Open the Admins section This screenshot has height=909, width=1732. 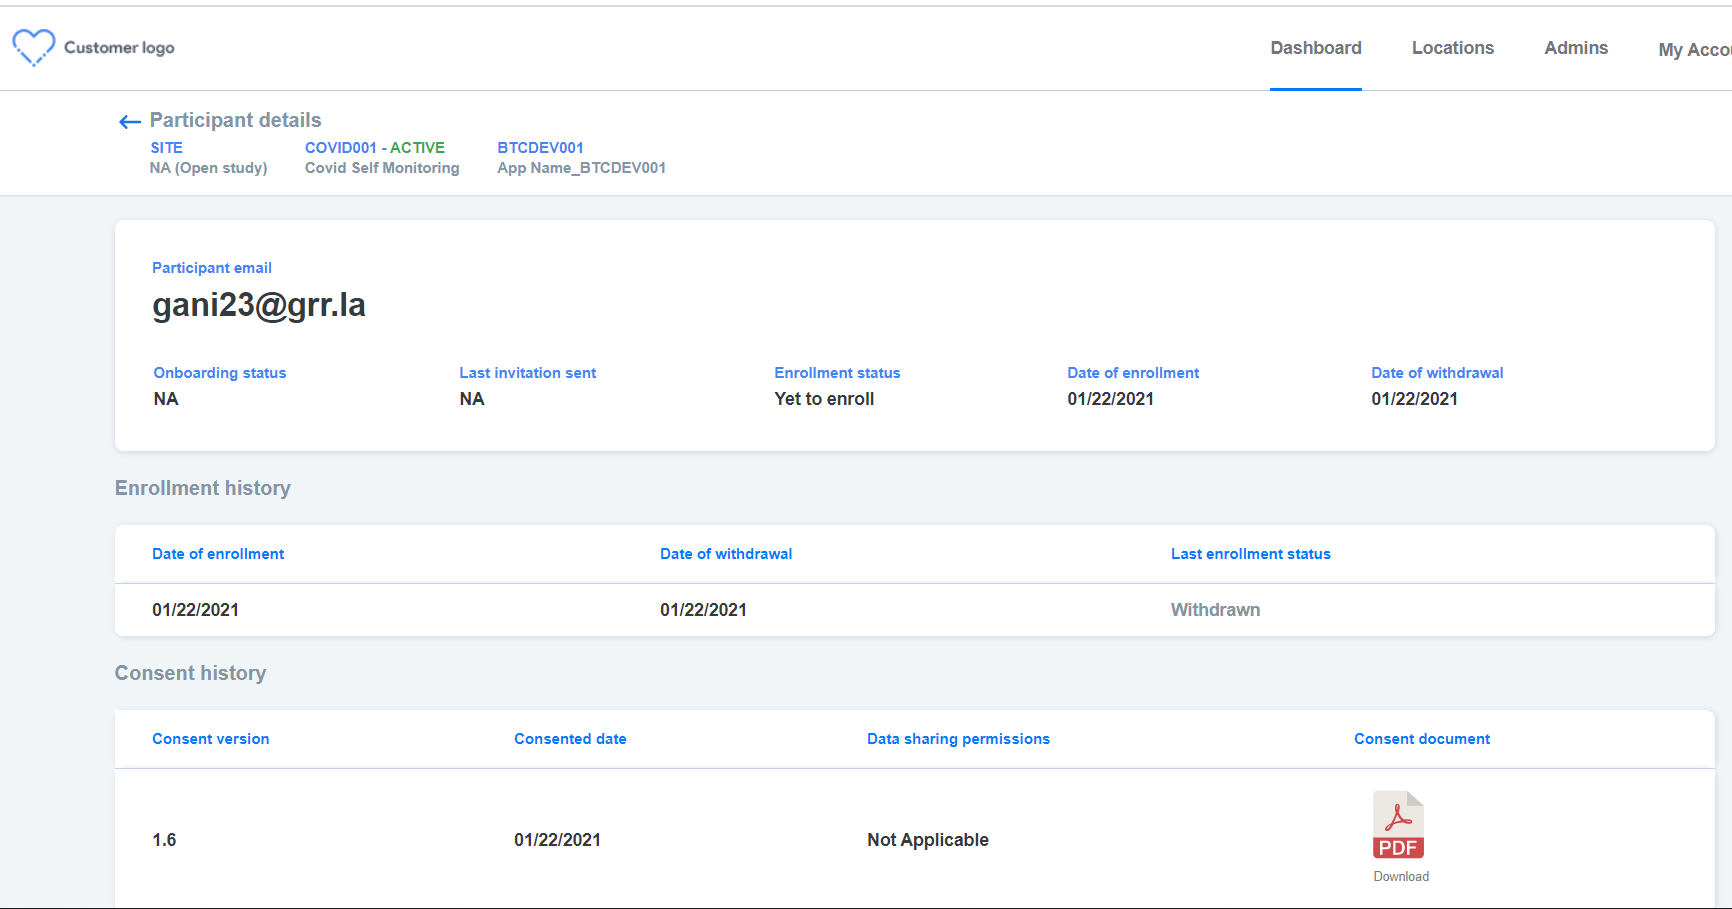click(1576, 47)
